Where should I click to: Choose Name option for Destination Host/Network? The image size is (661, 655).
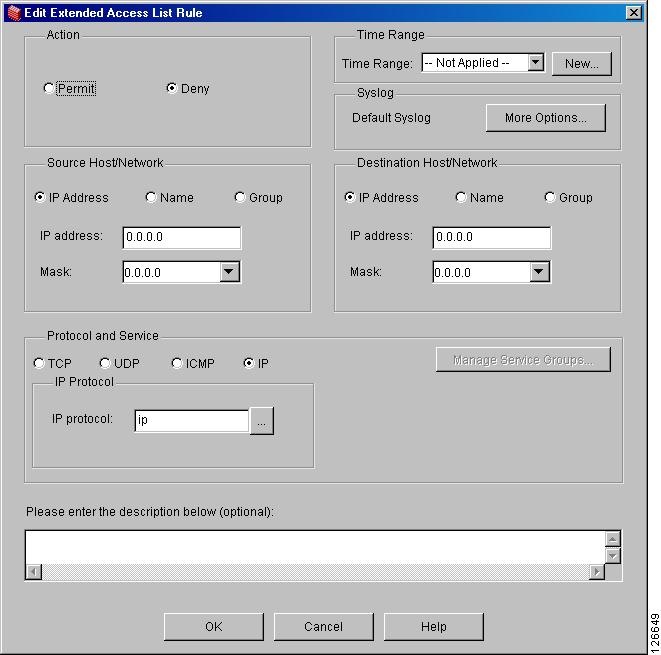click(x=461, y=197)
